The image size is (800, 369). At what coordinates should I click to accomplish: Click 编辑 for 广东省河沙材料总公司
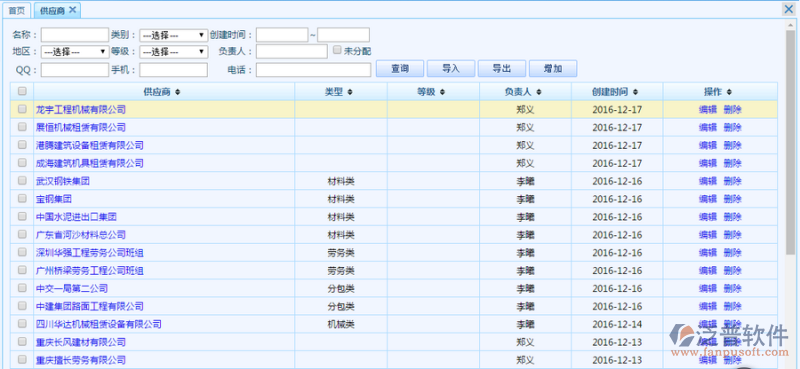[x=708, y=235]
